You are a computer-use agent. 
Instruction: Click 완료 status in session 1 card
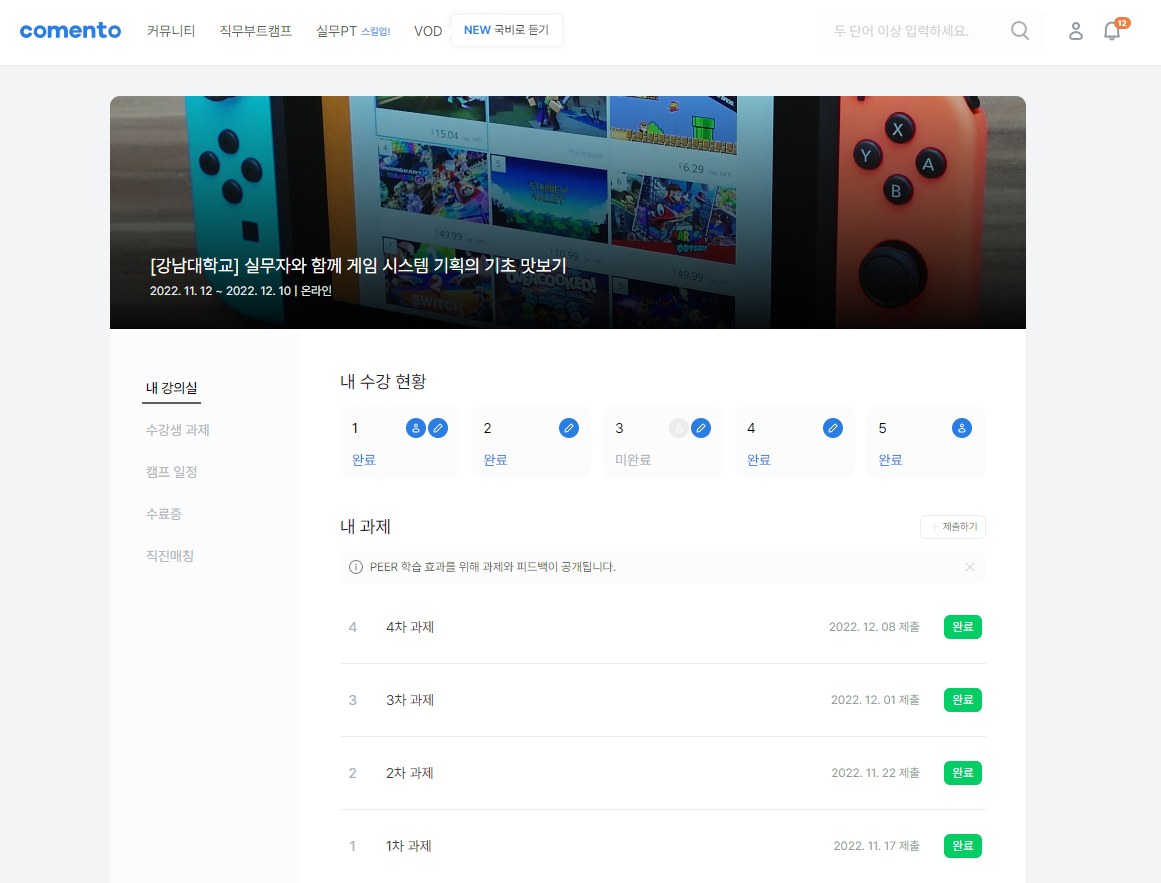[x=364, y=460]
